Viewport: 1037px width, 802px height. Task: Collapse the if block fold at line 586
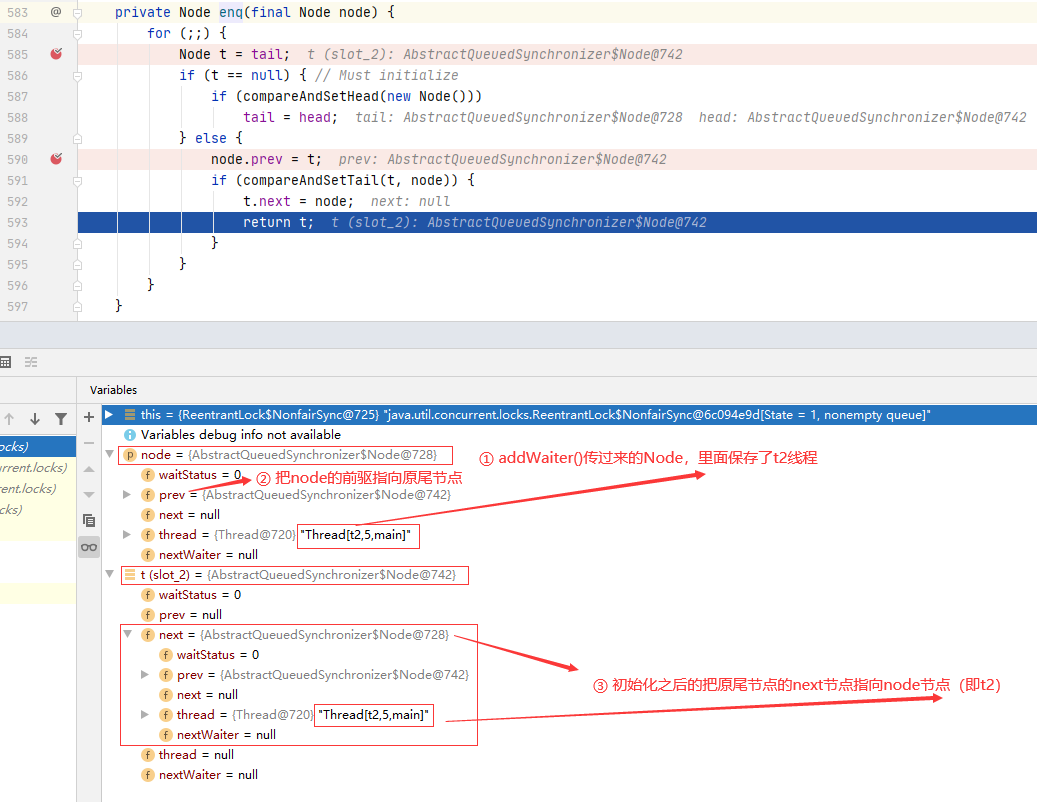77,75
